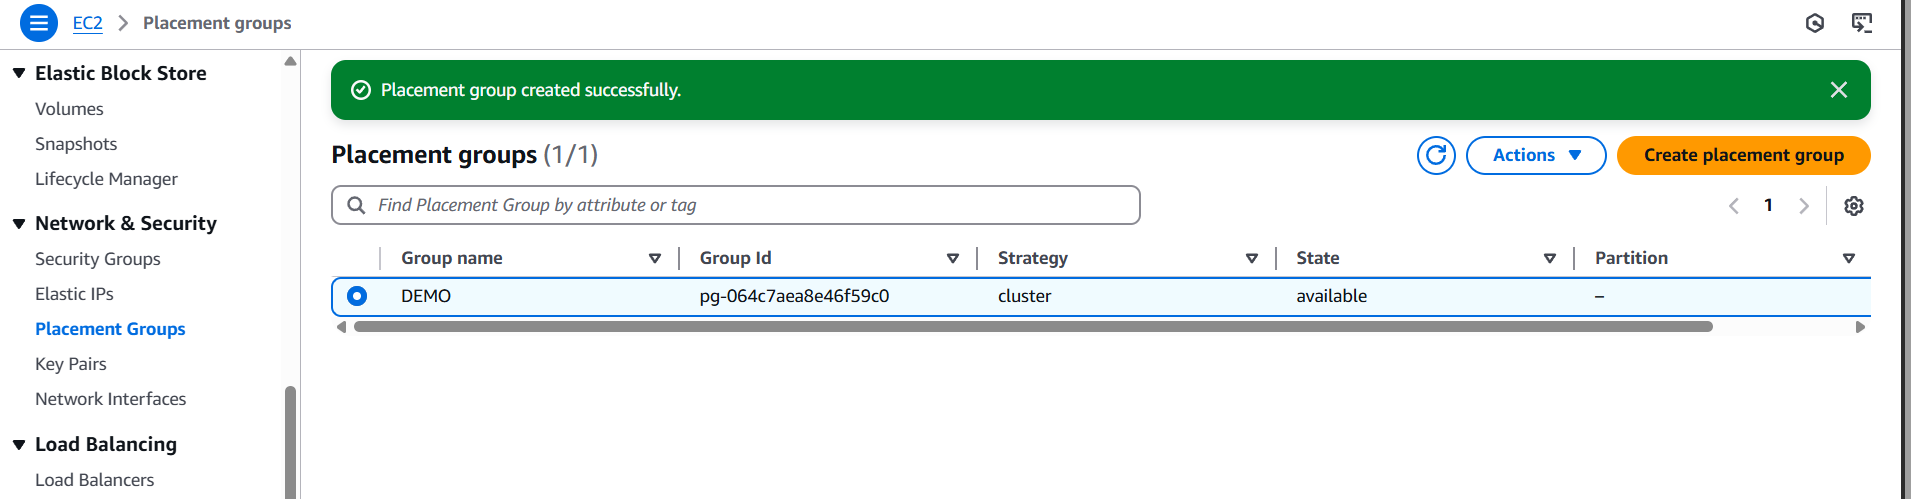1911x499 pixels.
Task: Open Network Interfaces in sidebar
Action: 110,399
